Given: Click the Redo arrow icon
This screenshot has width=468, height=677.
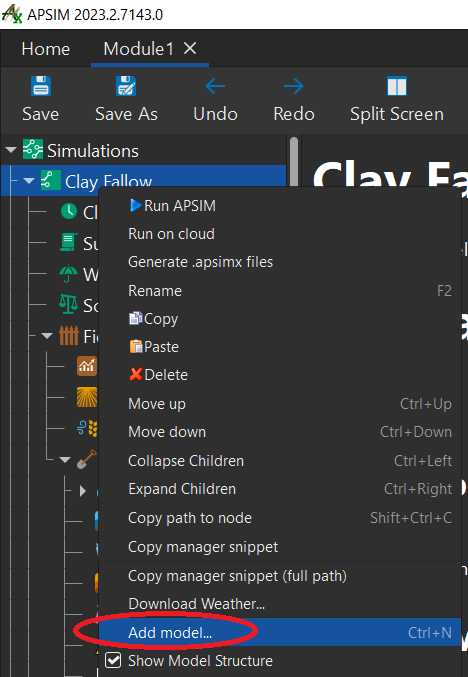Looking at the screenshot, I should 294,86.
